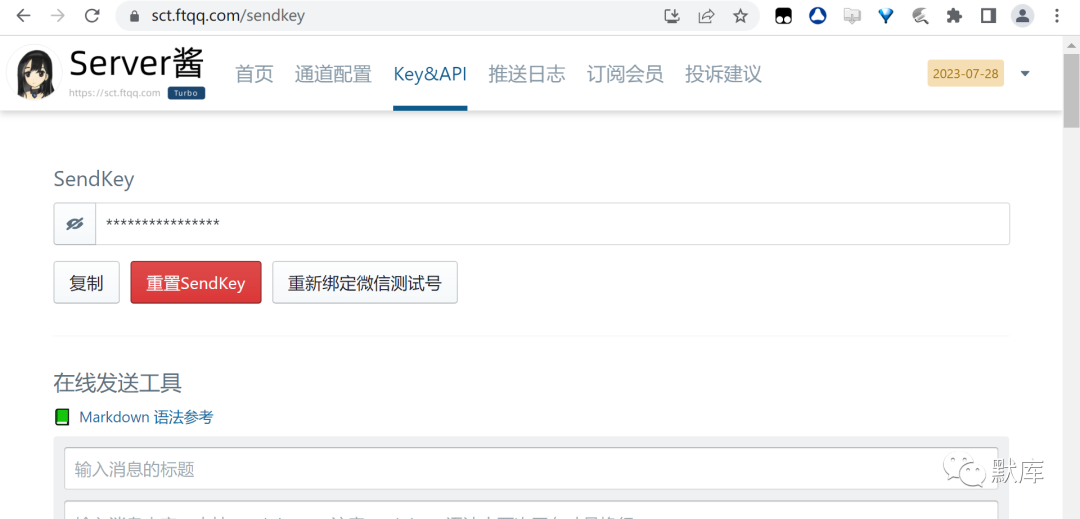1080x519 pixels.
Task: Open the gray book extension icon
Action: 852,16
